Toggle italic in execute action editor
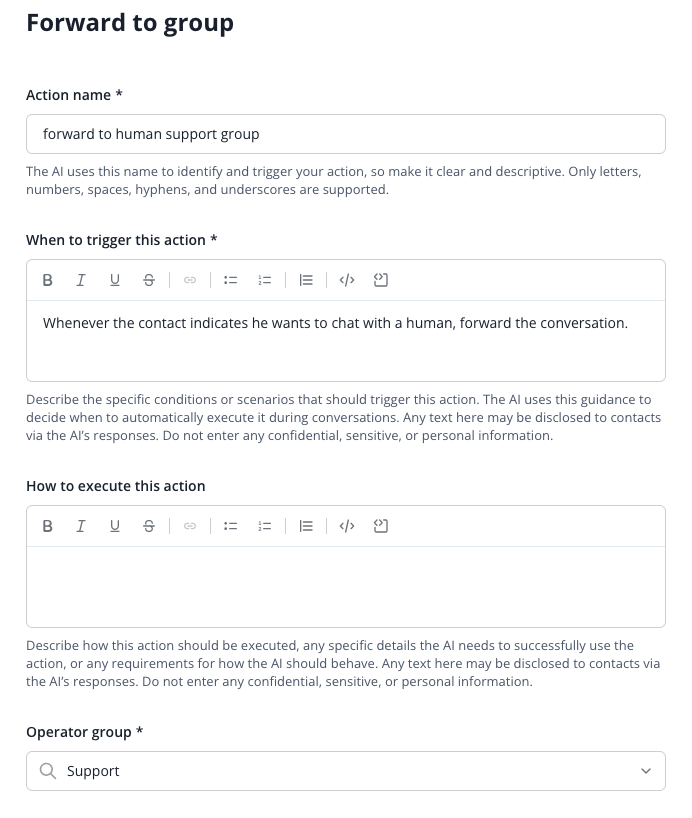 tap(81, 526)
